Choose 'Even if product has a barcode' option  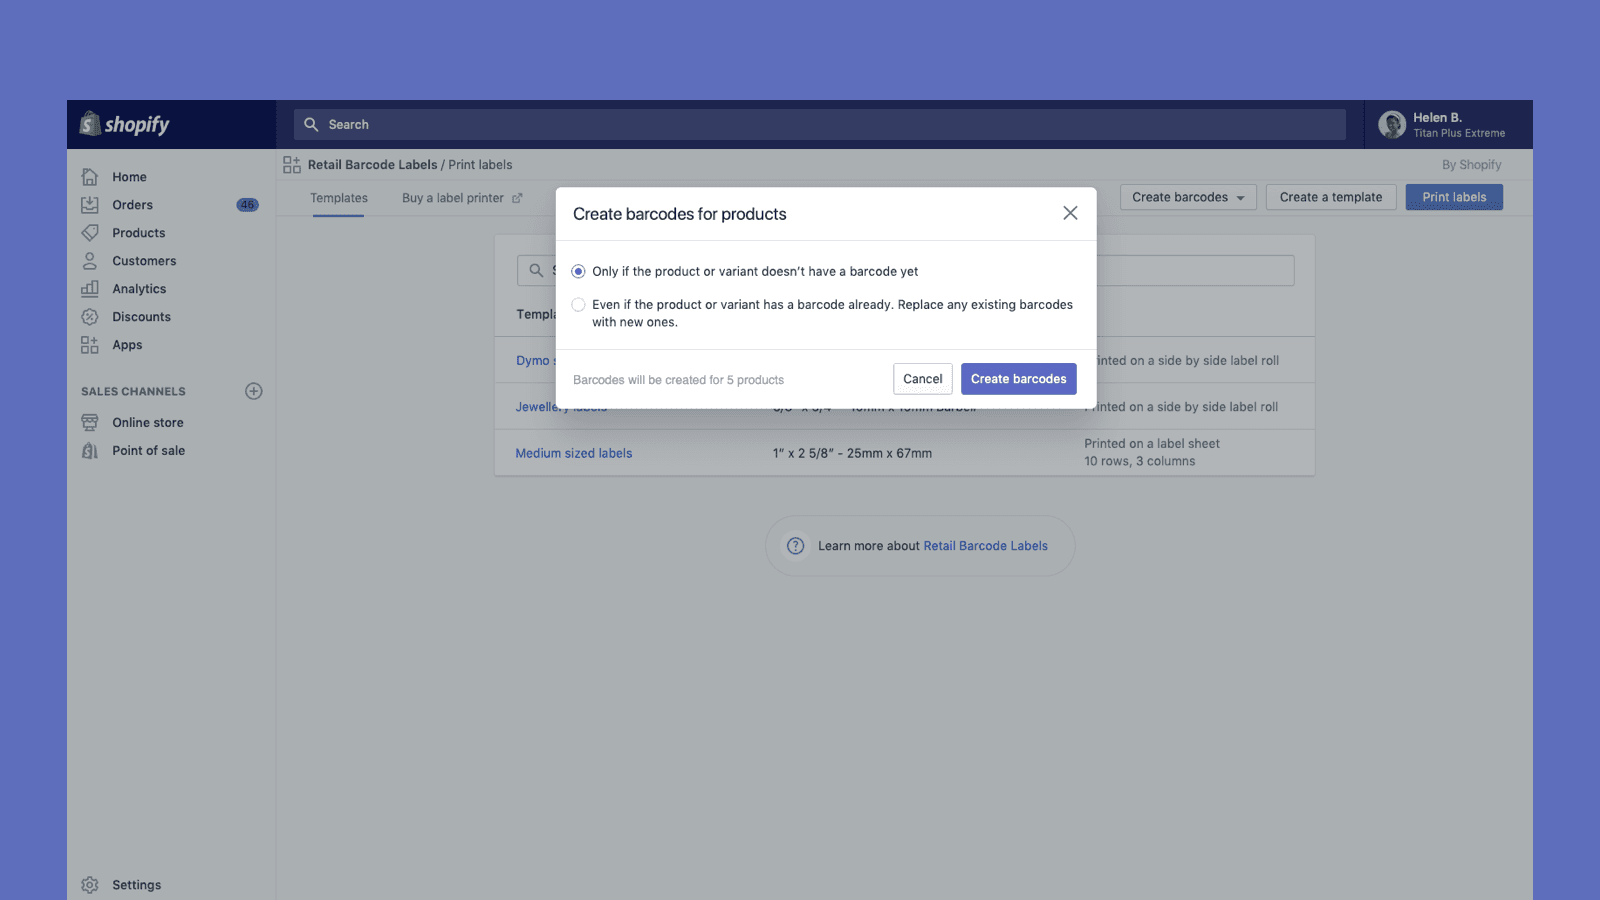pos(578,305)
